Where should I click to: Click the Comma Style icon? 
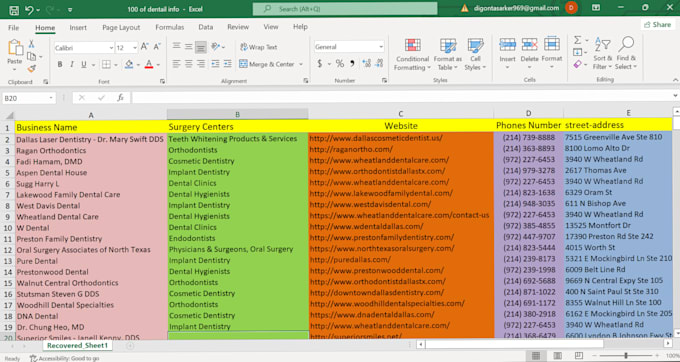pyautogui.click(x=352, y=64)
